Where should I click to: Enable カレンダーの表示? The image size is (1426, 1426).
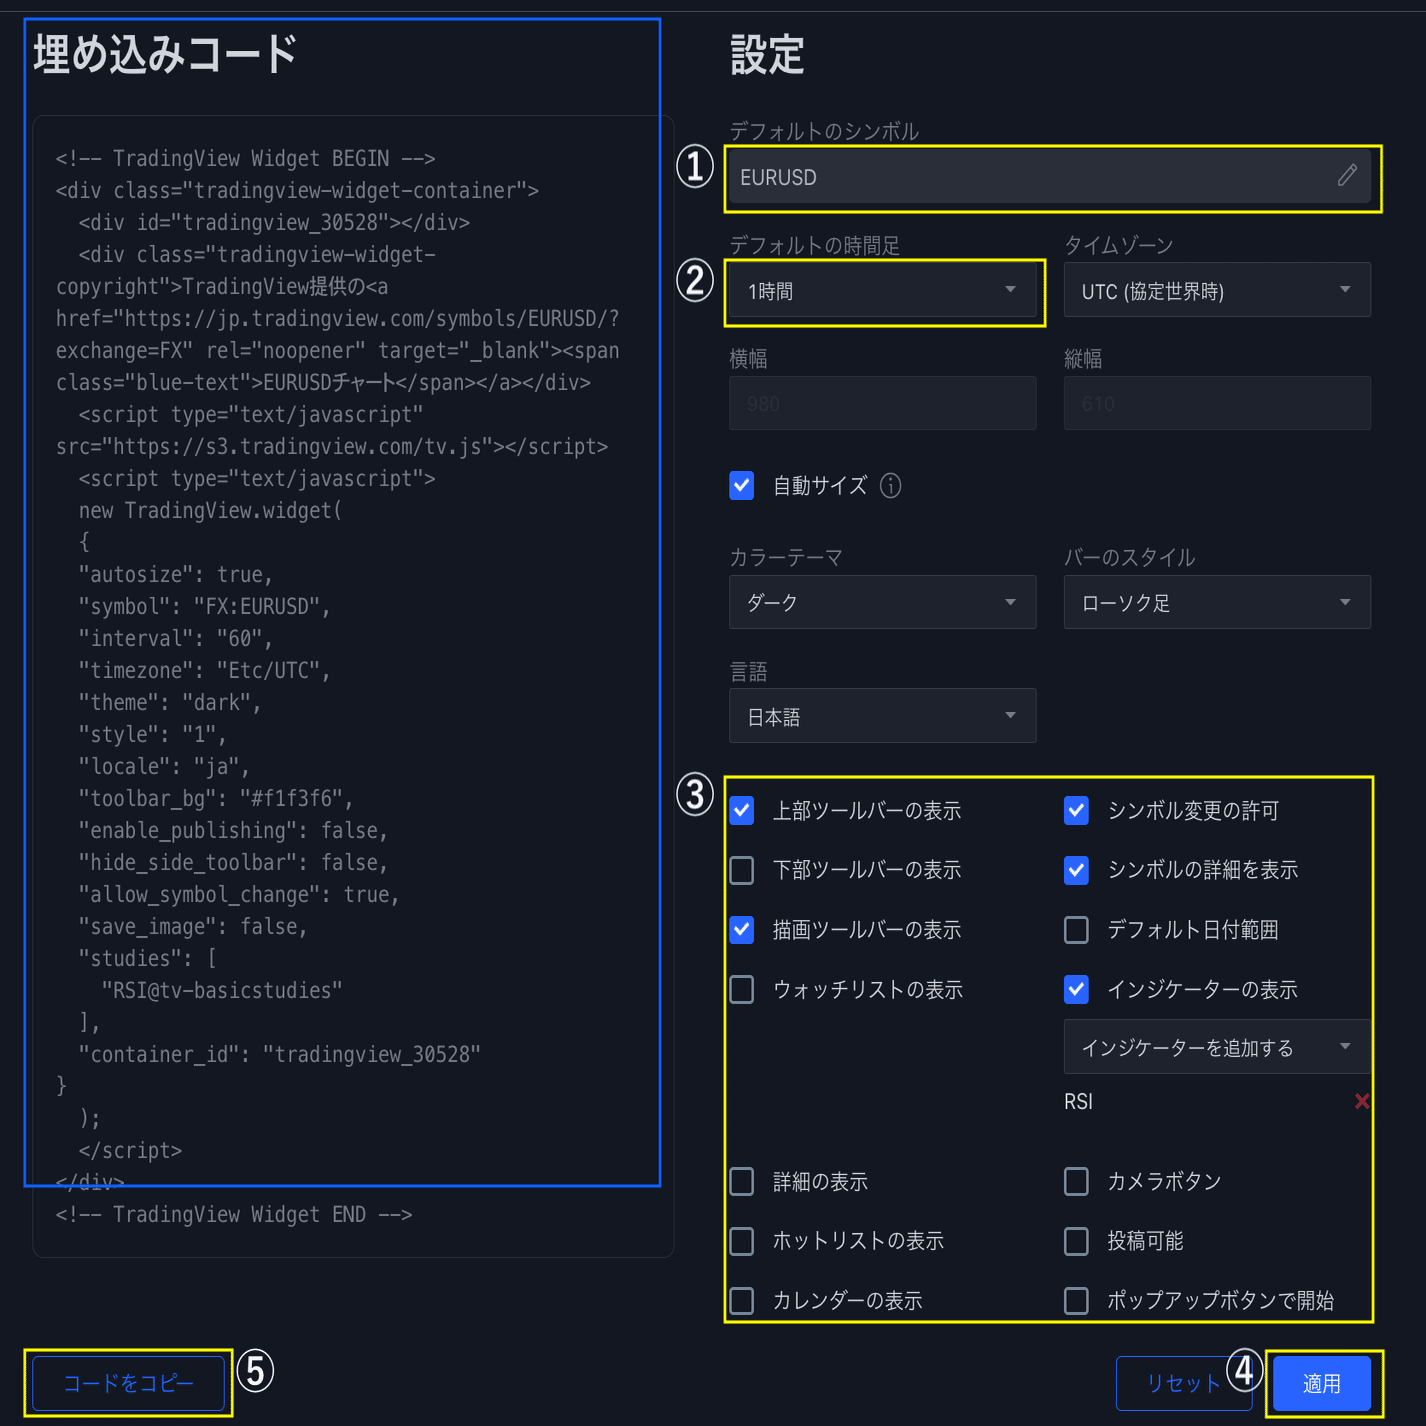741,1300
